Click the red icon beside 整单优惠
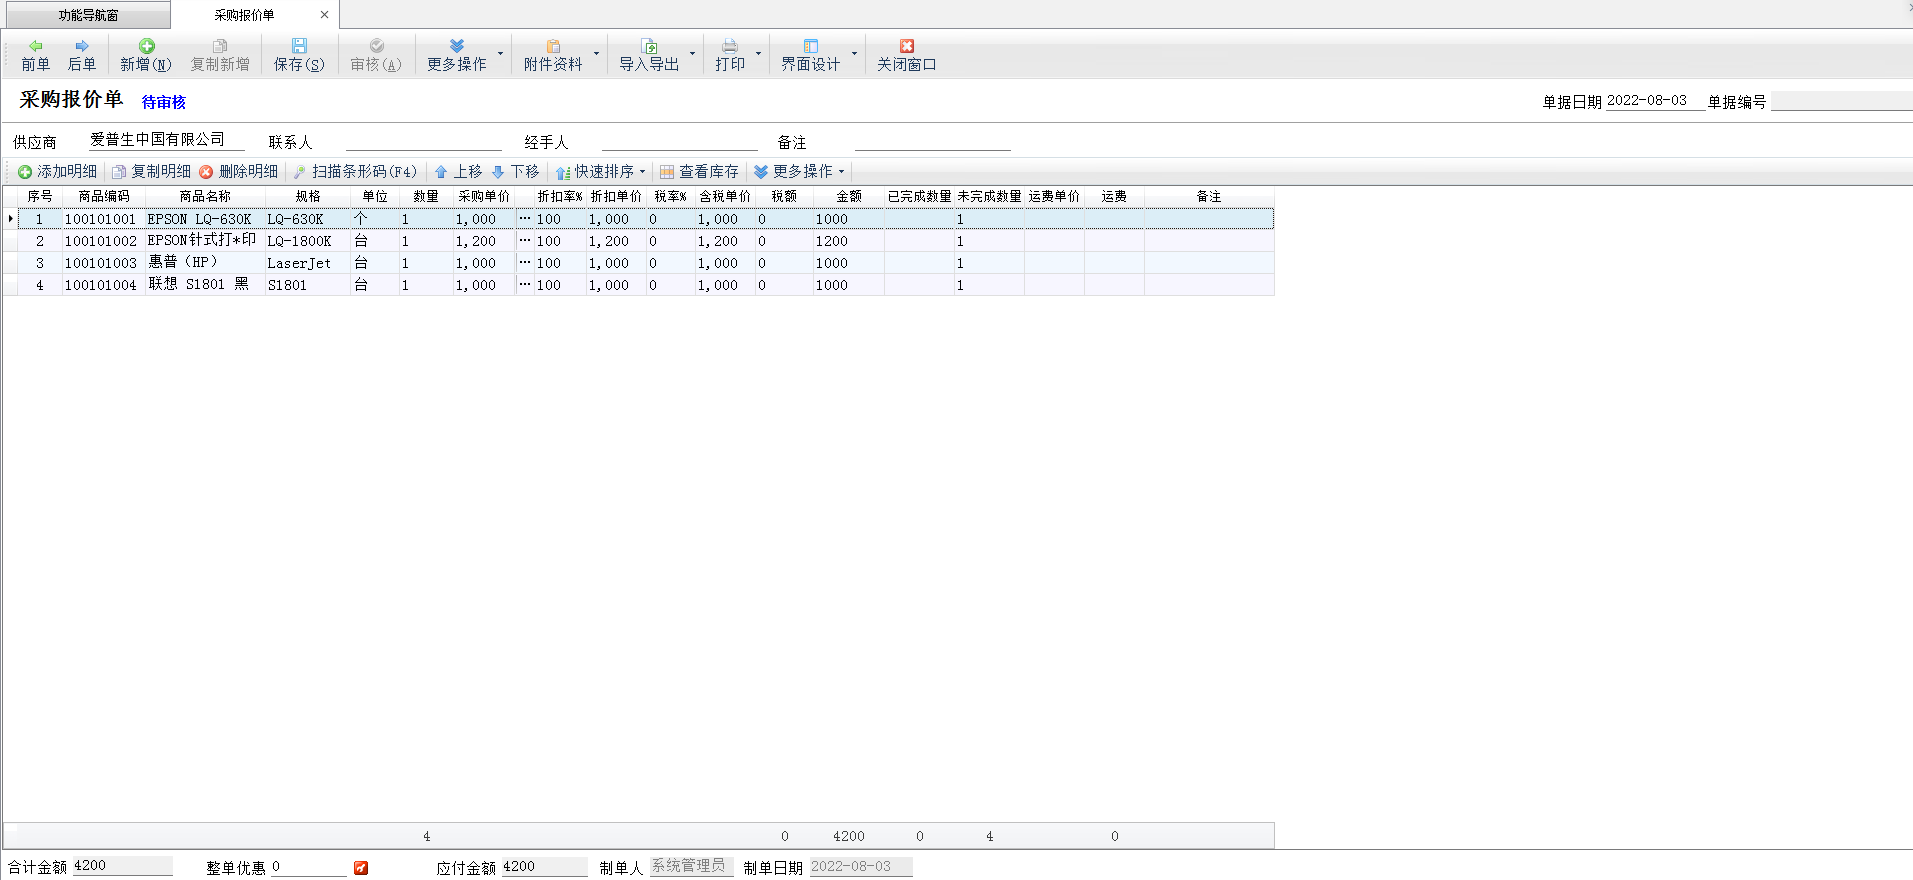Image resolution: width=1913 pixels, height=880 pixels. [361, 868]
